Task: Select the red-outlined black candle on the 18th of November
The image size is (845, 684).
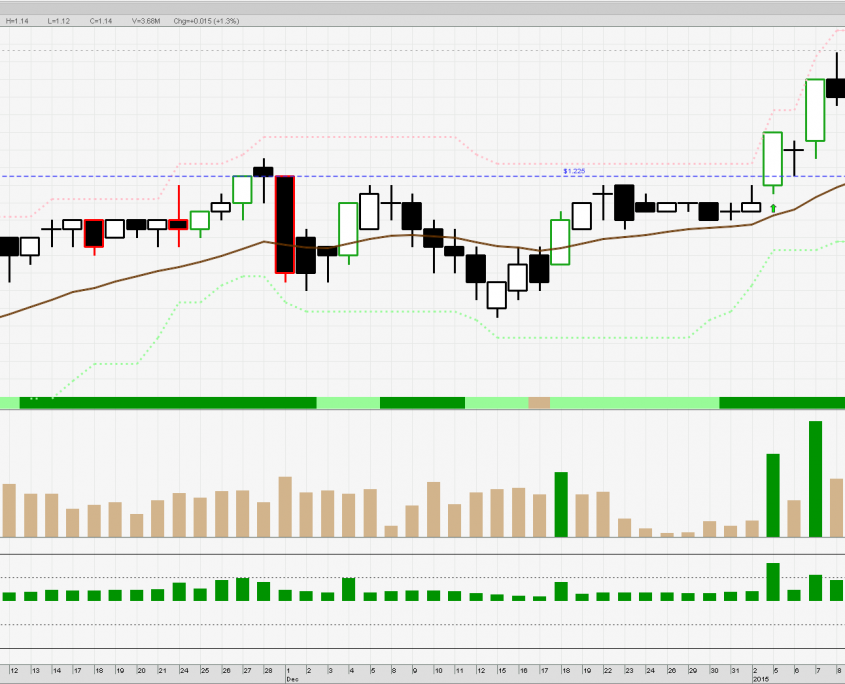Action: [94, 233]
